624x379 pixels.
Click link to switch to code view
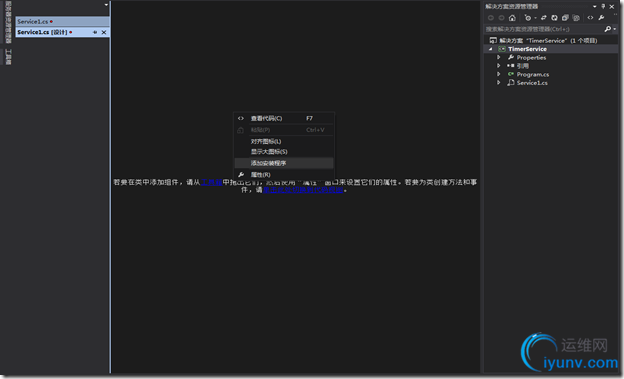pos(303,190)
